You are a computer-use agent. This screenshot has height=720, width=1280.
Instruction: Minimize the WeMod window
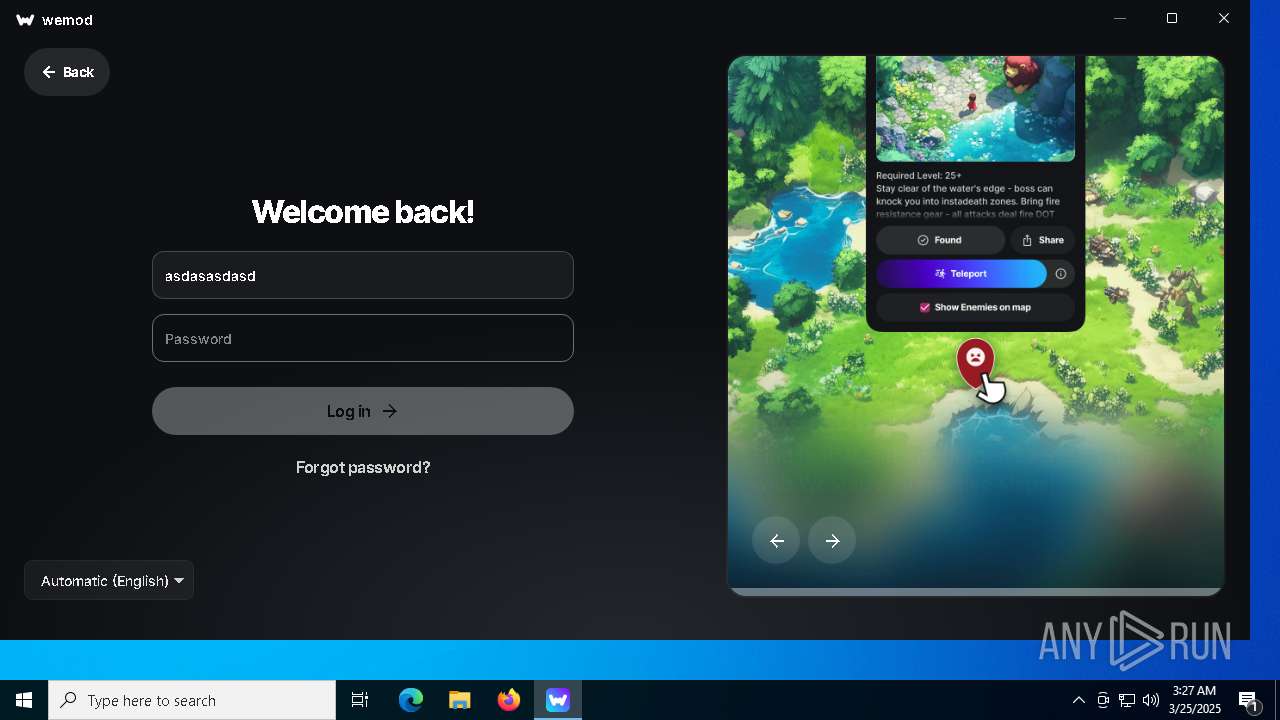point(1120,18)
